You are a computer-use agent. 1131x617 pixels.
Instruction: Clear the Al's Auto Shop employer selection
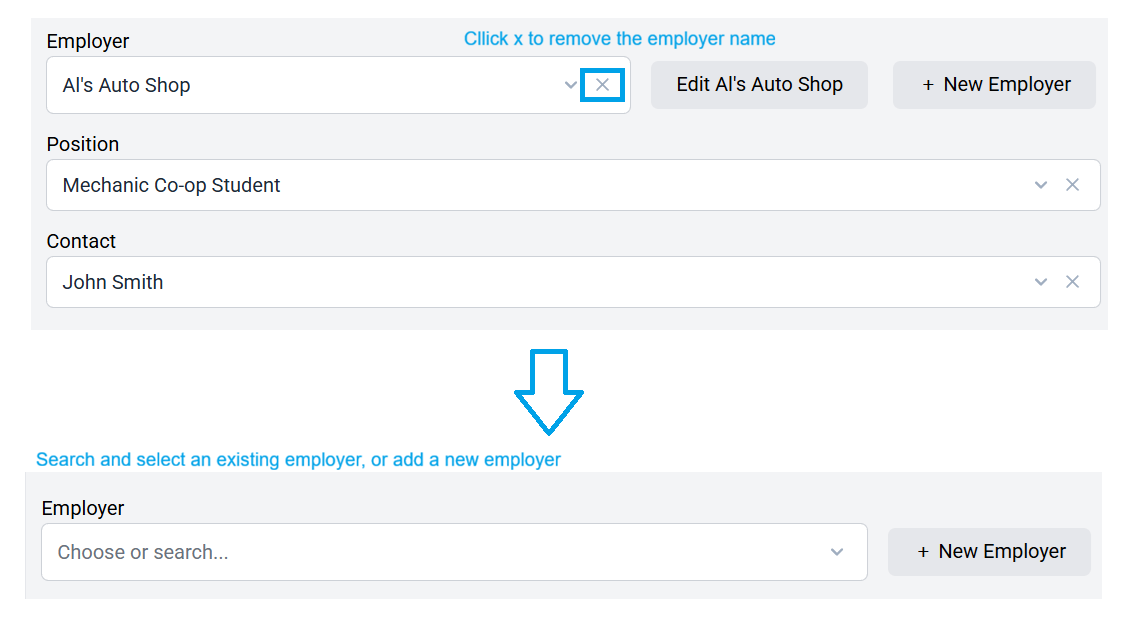(x=602, y=85)
